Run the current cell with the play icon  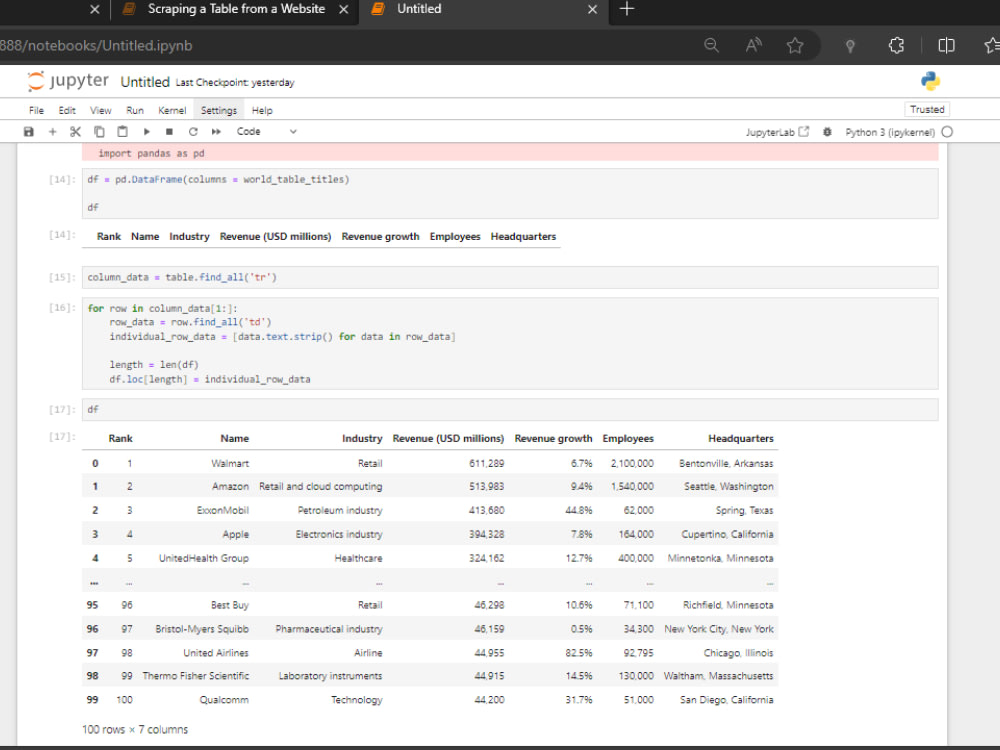click(x=146, y=131)
